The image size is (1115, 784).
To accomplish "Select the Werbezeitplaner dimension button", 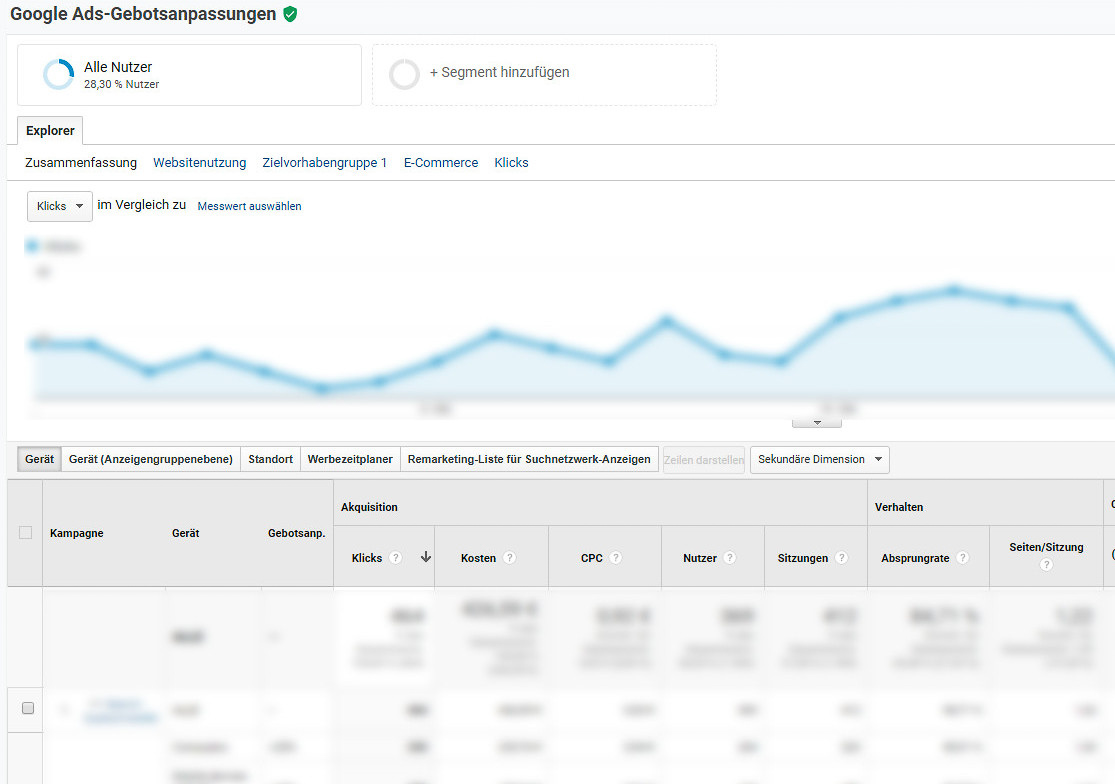I will coord(350,460).
